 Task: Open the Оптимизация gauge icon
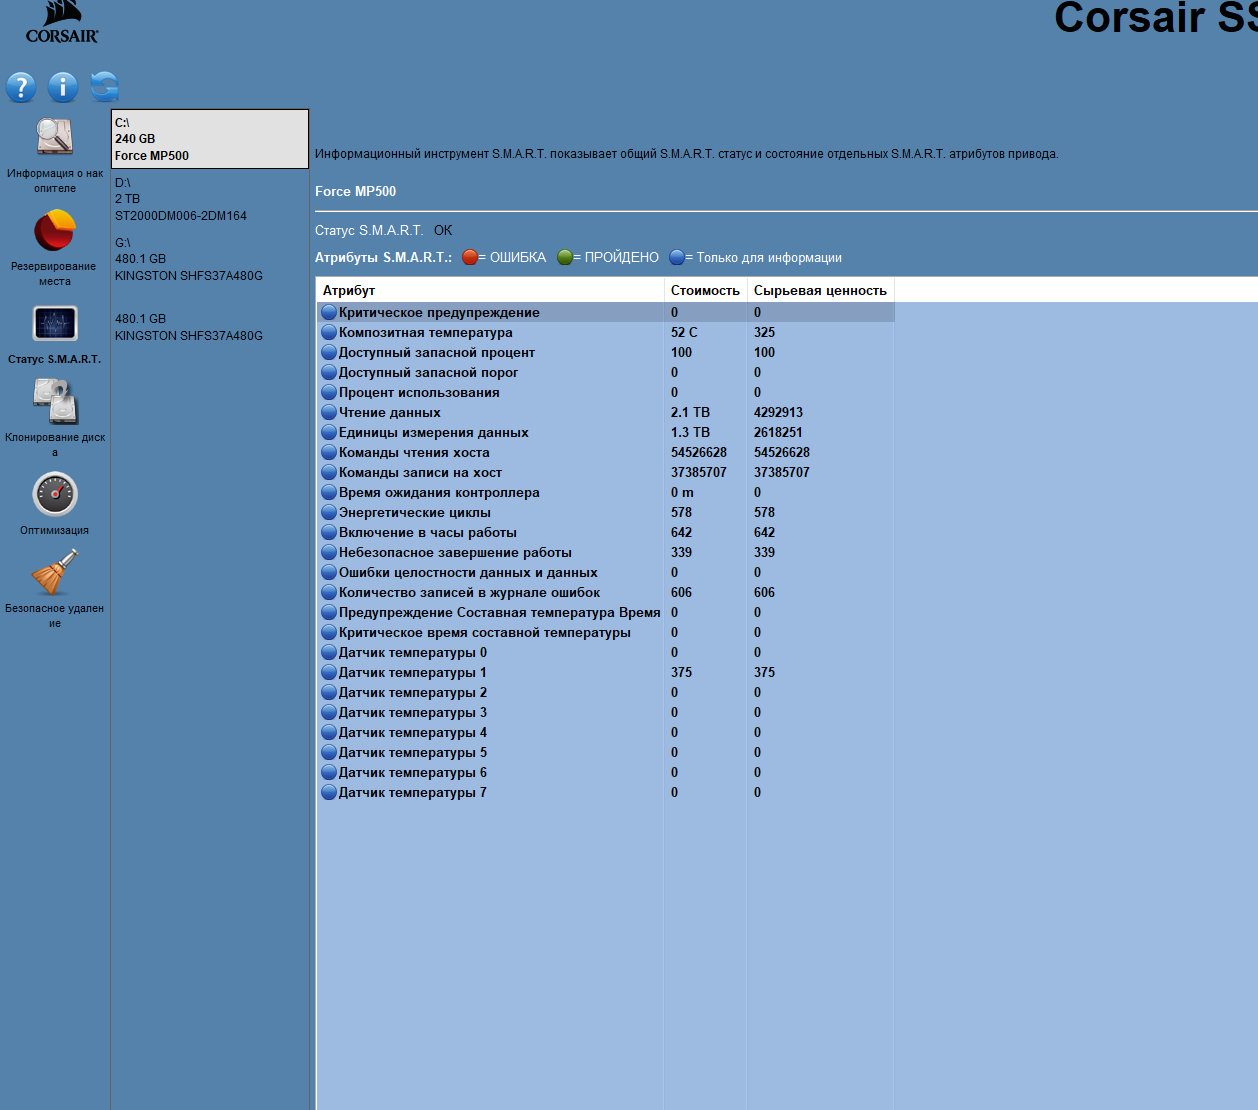55,494
